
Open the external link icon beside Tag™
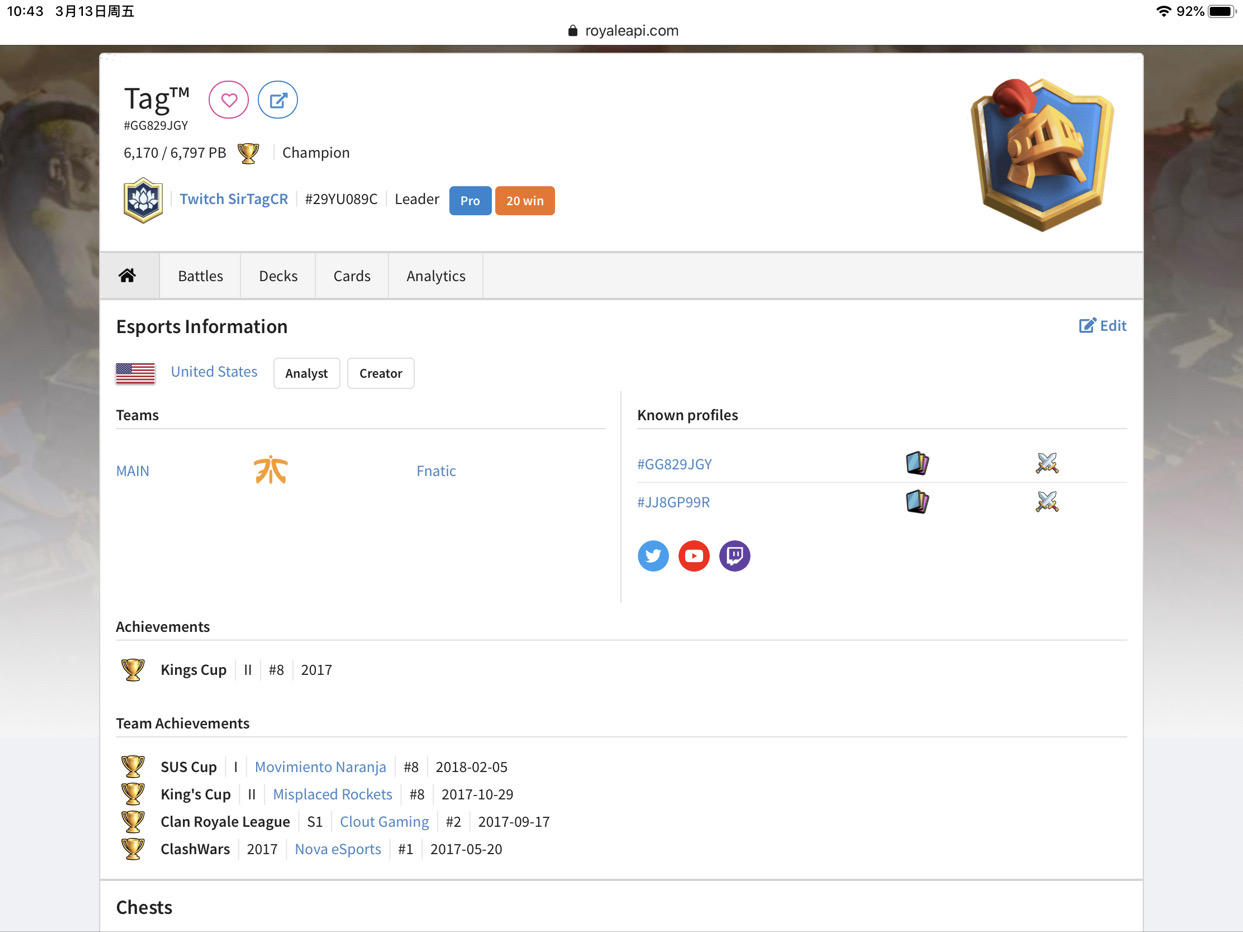278,100
